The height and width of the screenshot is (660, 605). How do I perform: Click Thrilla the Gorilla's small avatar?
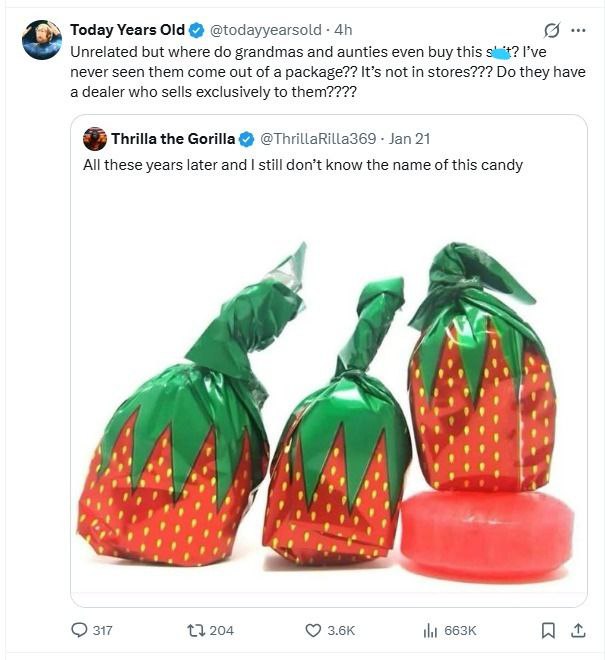[x=95, y=138]
